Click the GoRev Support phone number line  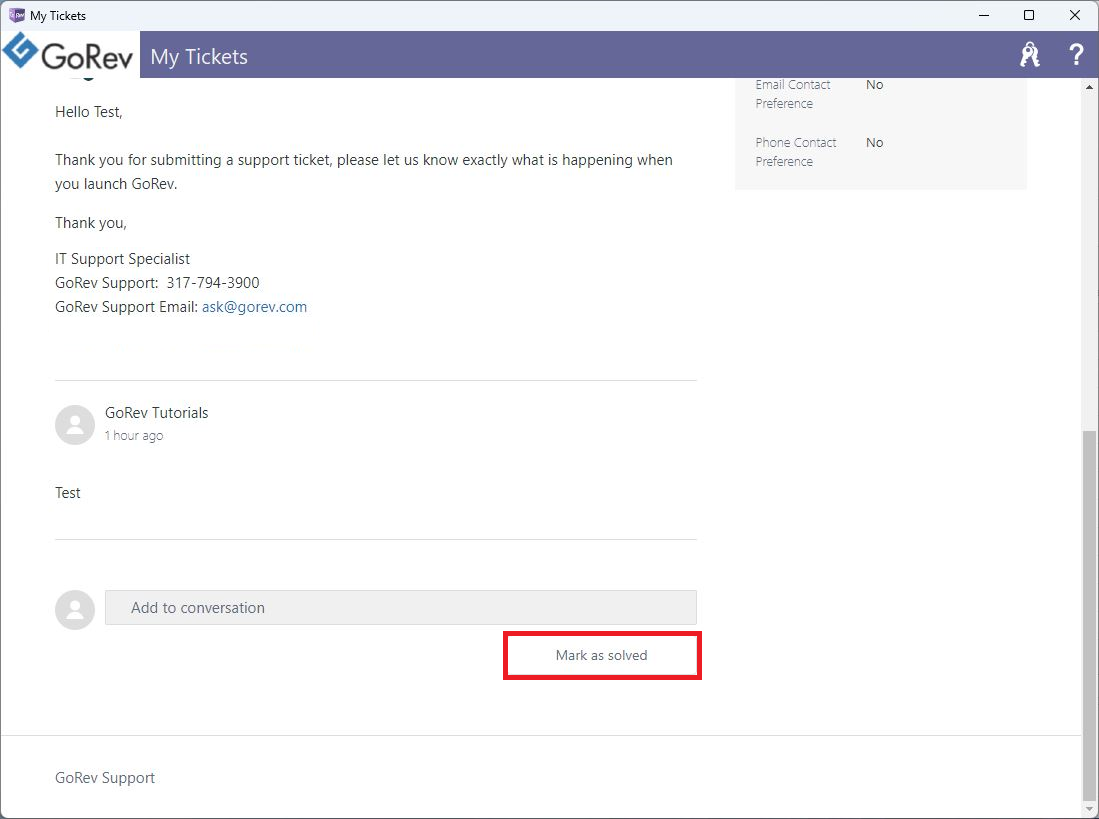pos(157,283)
